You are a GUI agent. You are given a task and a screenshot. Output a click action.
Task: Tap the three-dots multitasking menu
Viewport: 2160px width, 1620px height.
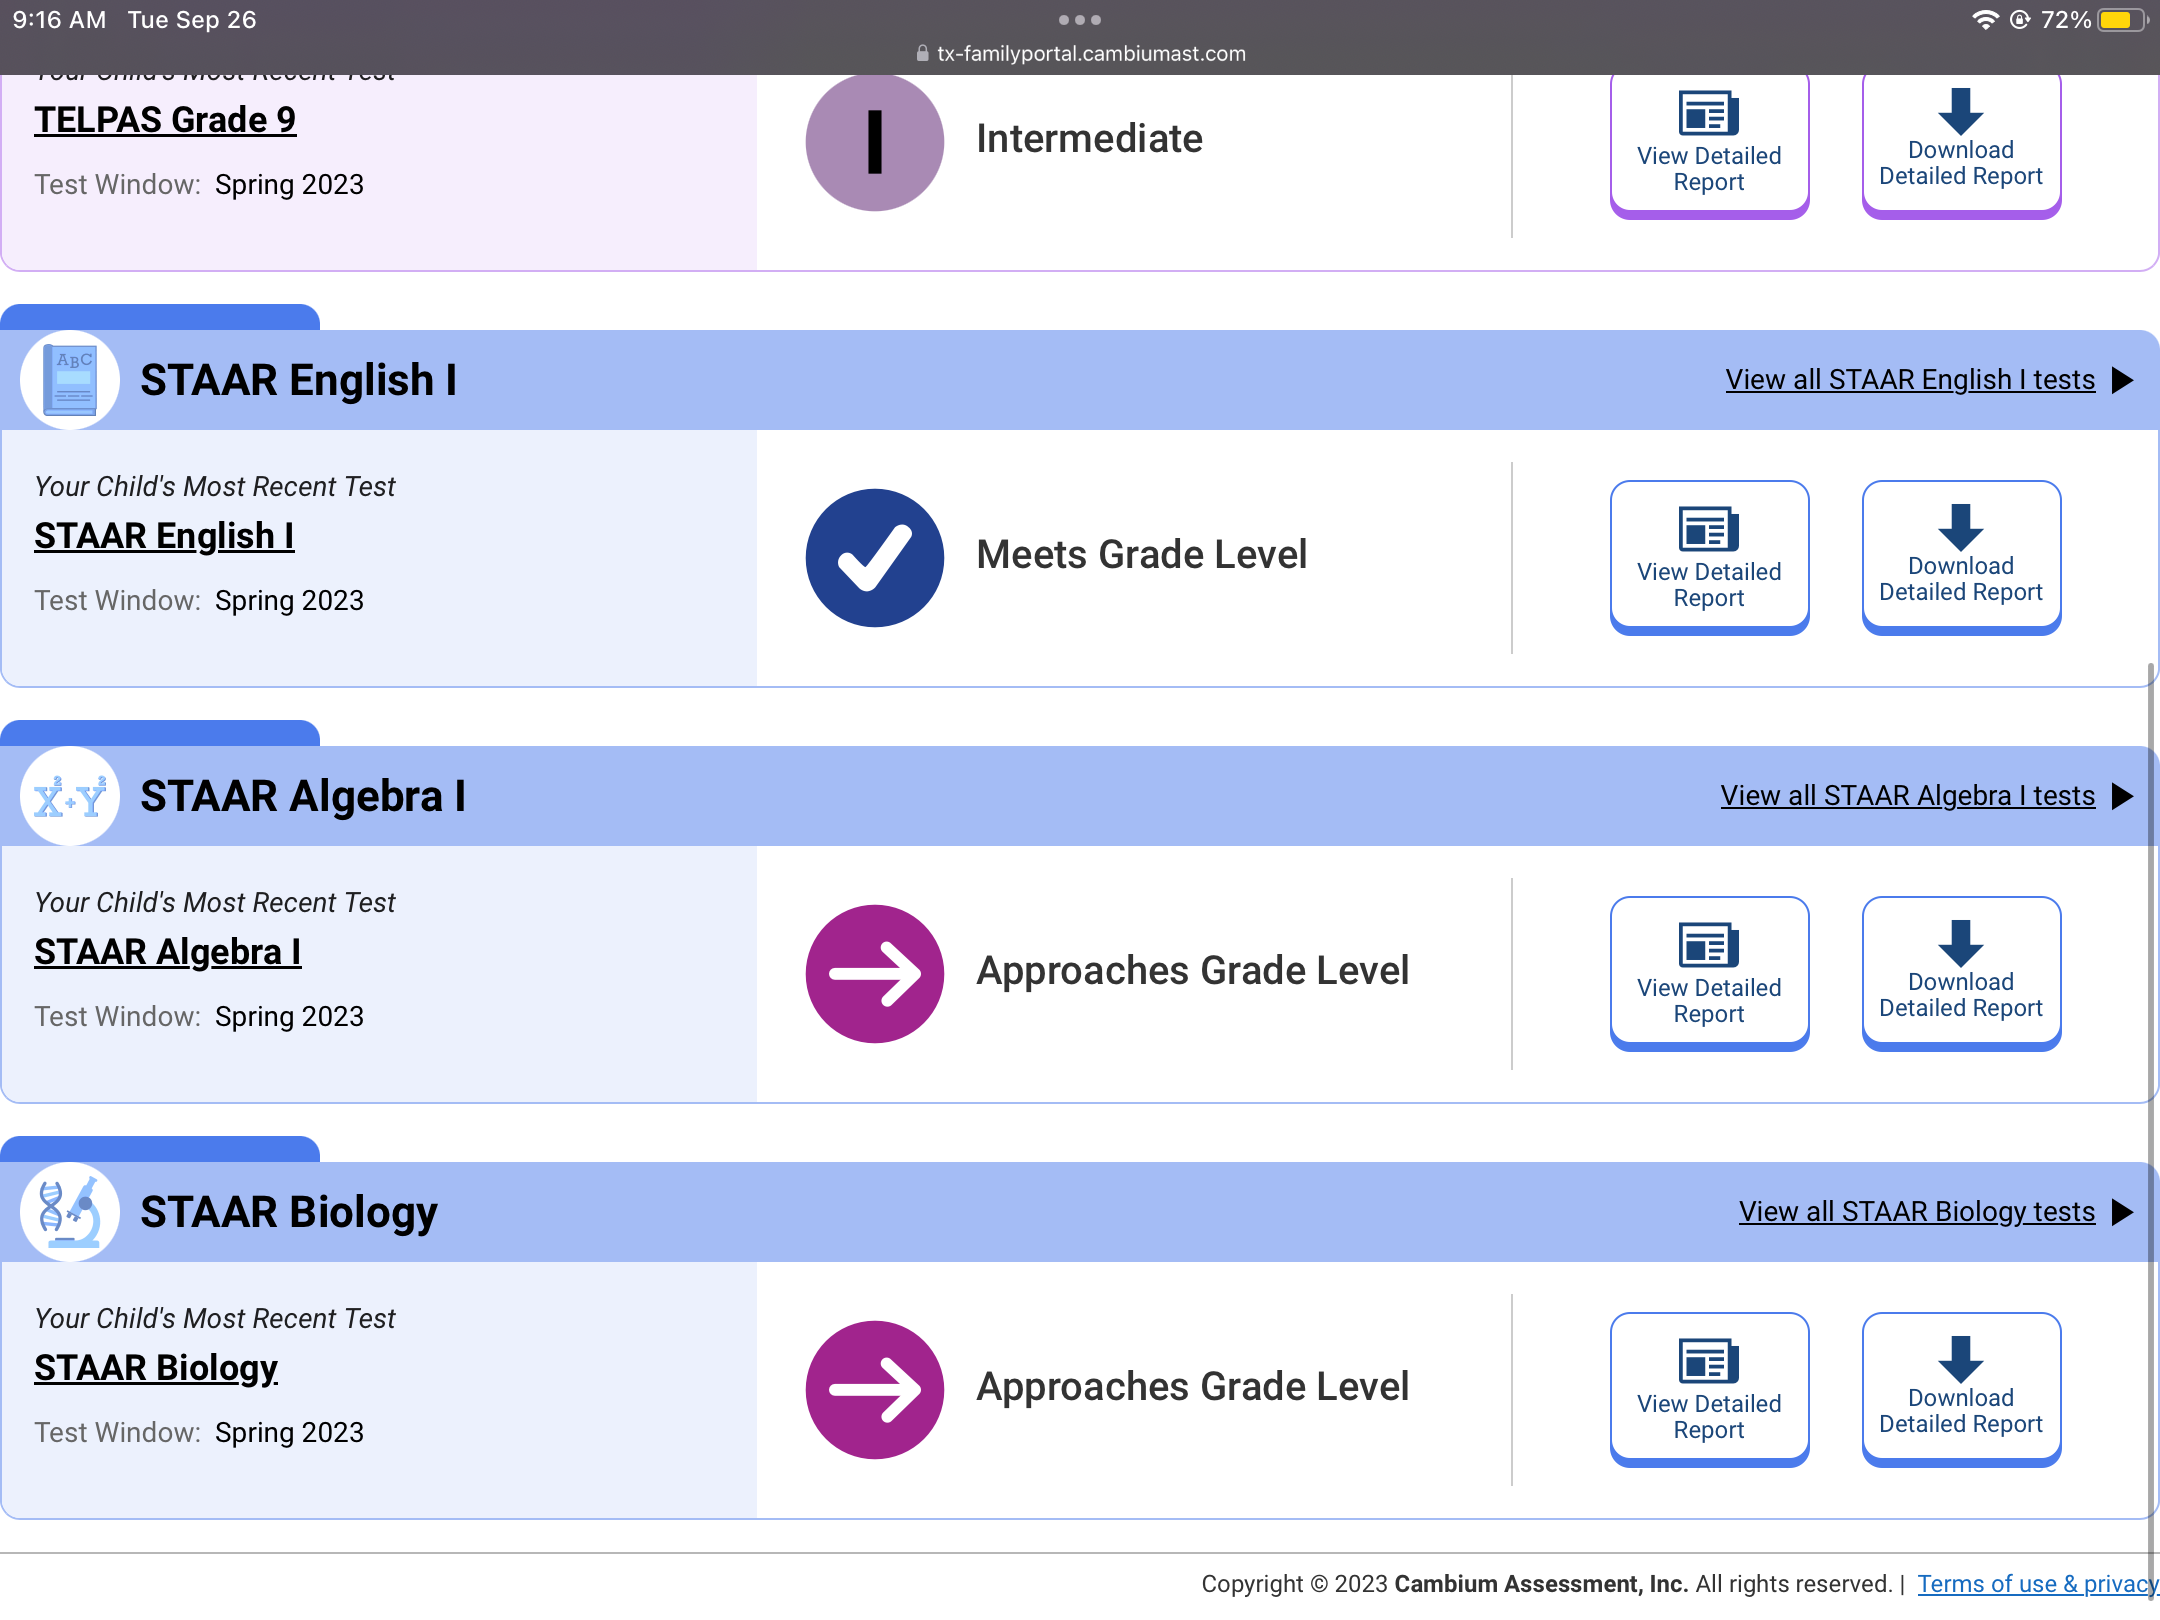[1080, 20]
